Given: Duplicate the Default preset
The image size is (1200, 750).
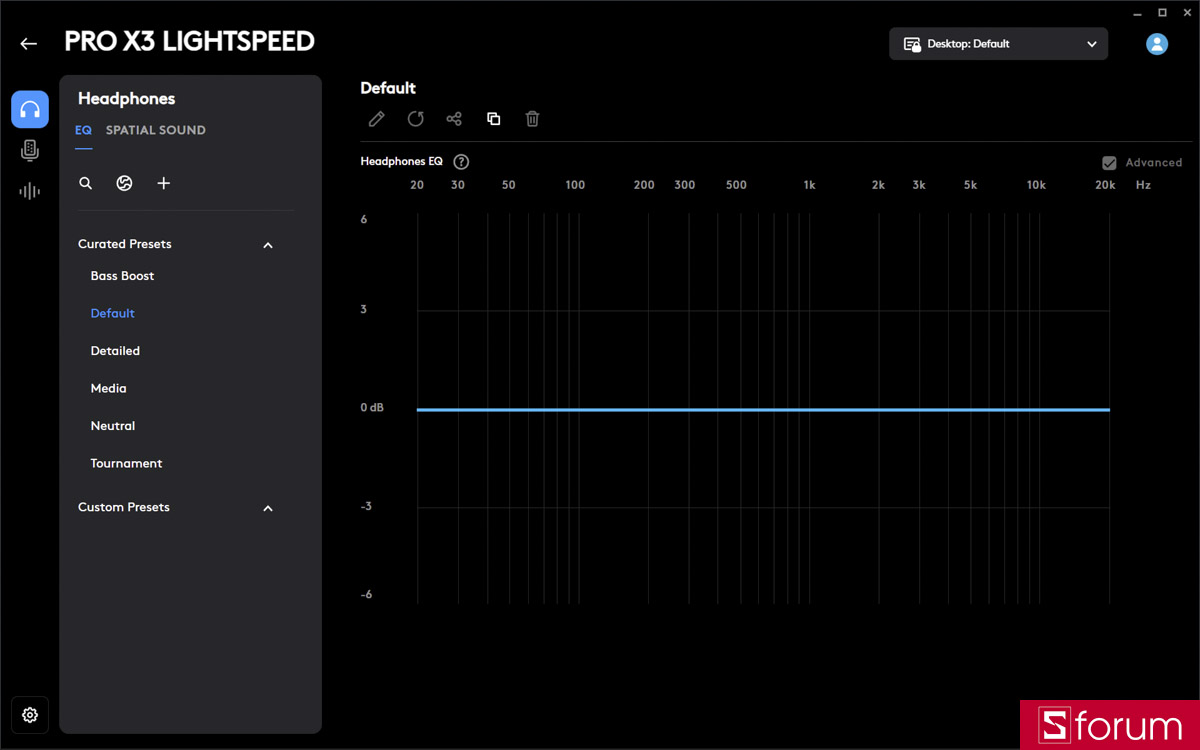Looking at the screenshot, I should (x=494, y=119).
